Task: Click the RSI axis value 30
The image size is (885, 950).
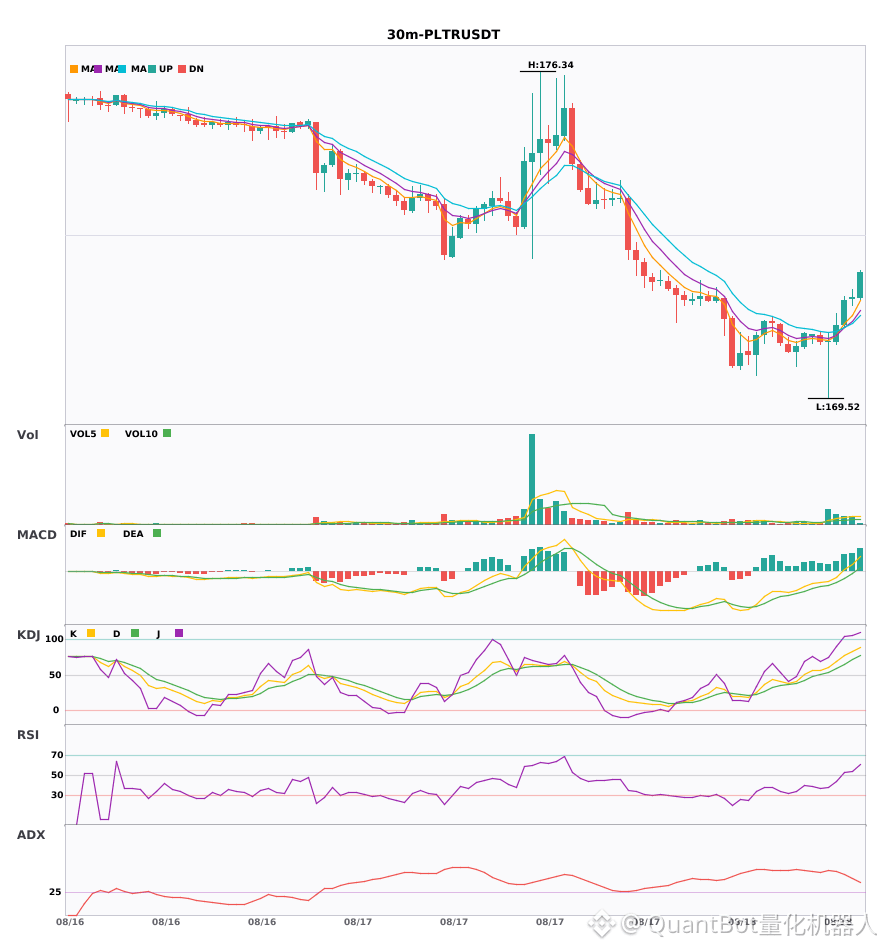Action: (57, 795)
